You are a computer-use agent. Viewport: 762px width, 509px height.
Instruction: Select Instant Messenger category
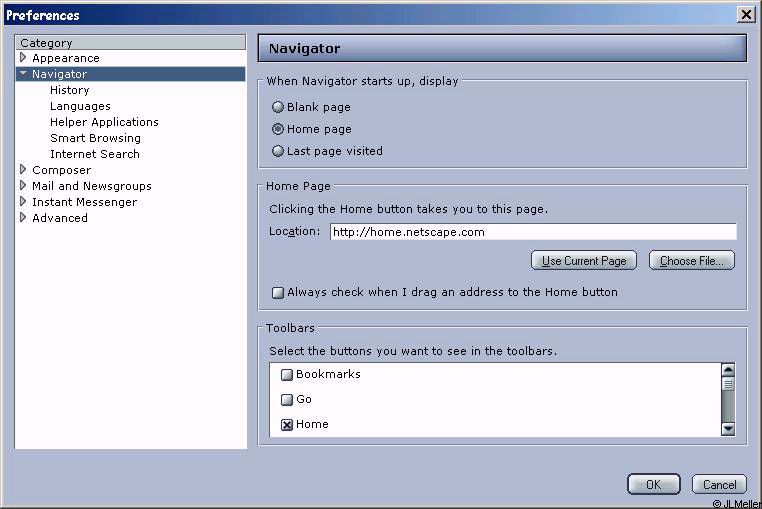(x=85, y=202)
